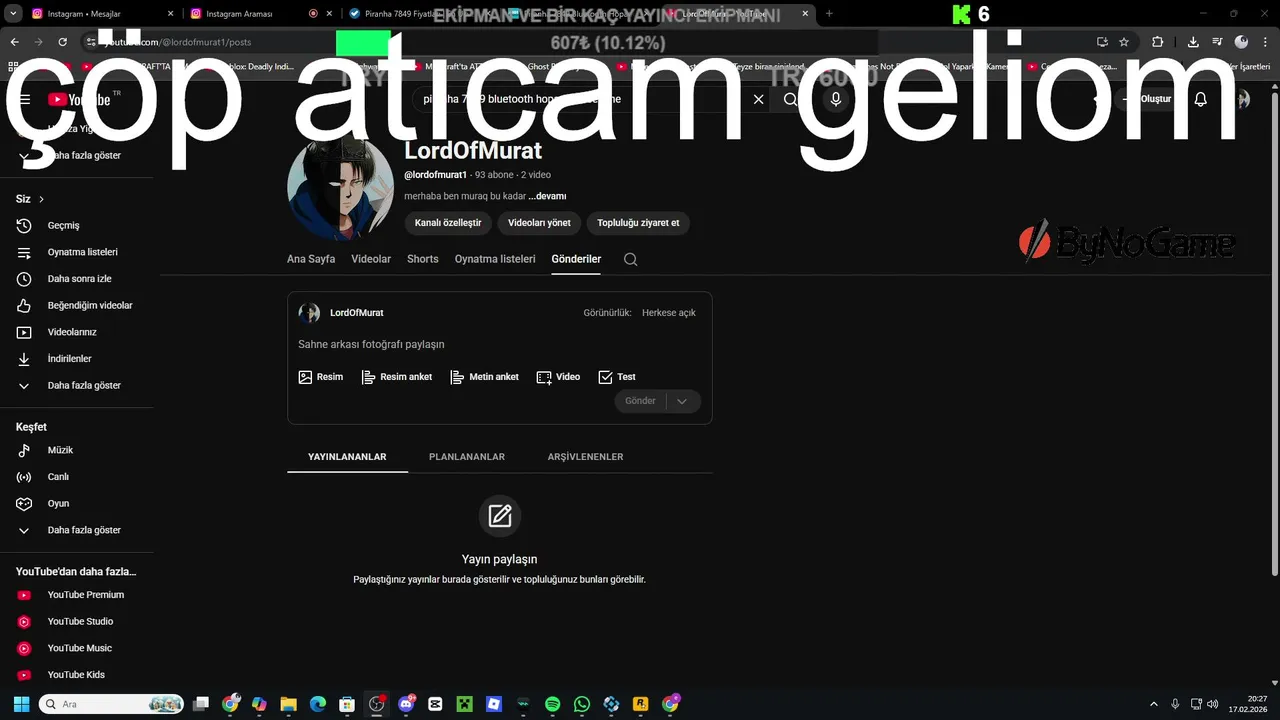Screen dimensions: 1280x720
Task: Open Discord from the taskbar
Action: point(406,704)
